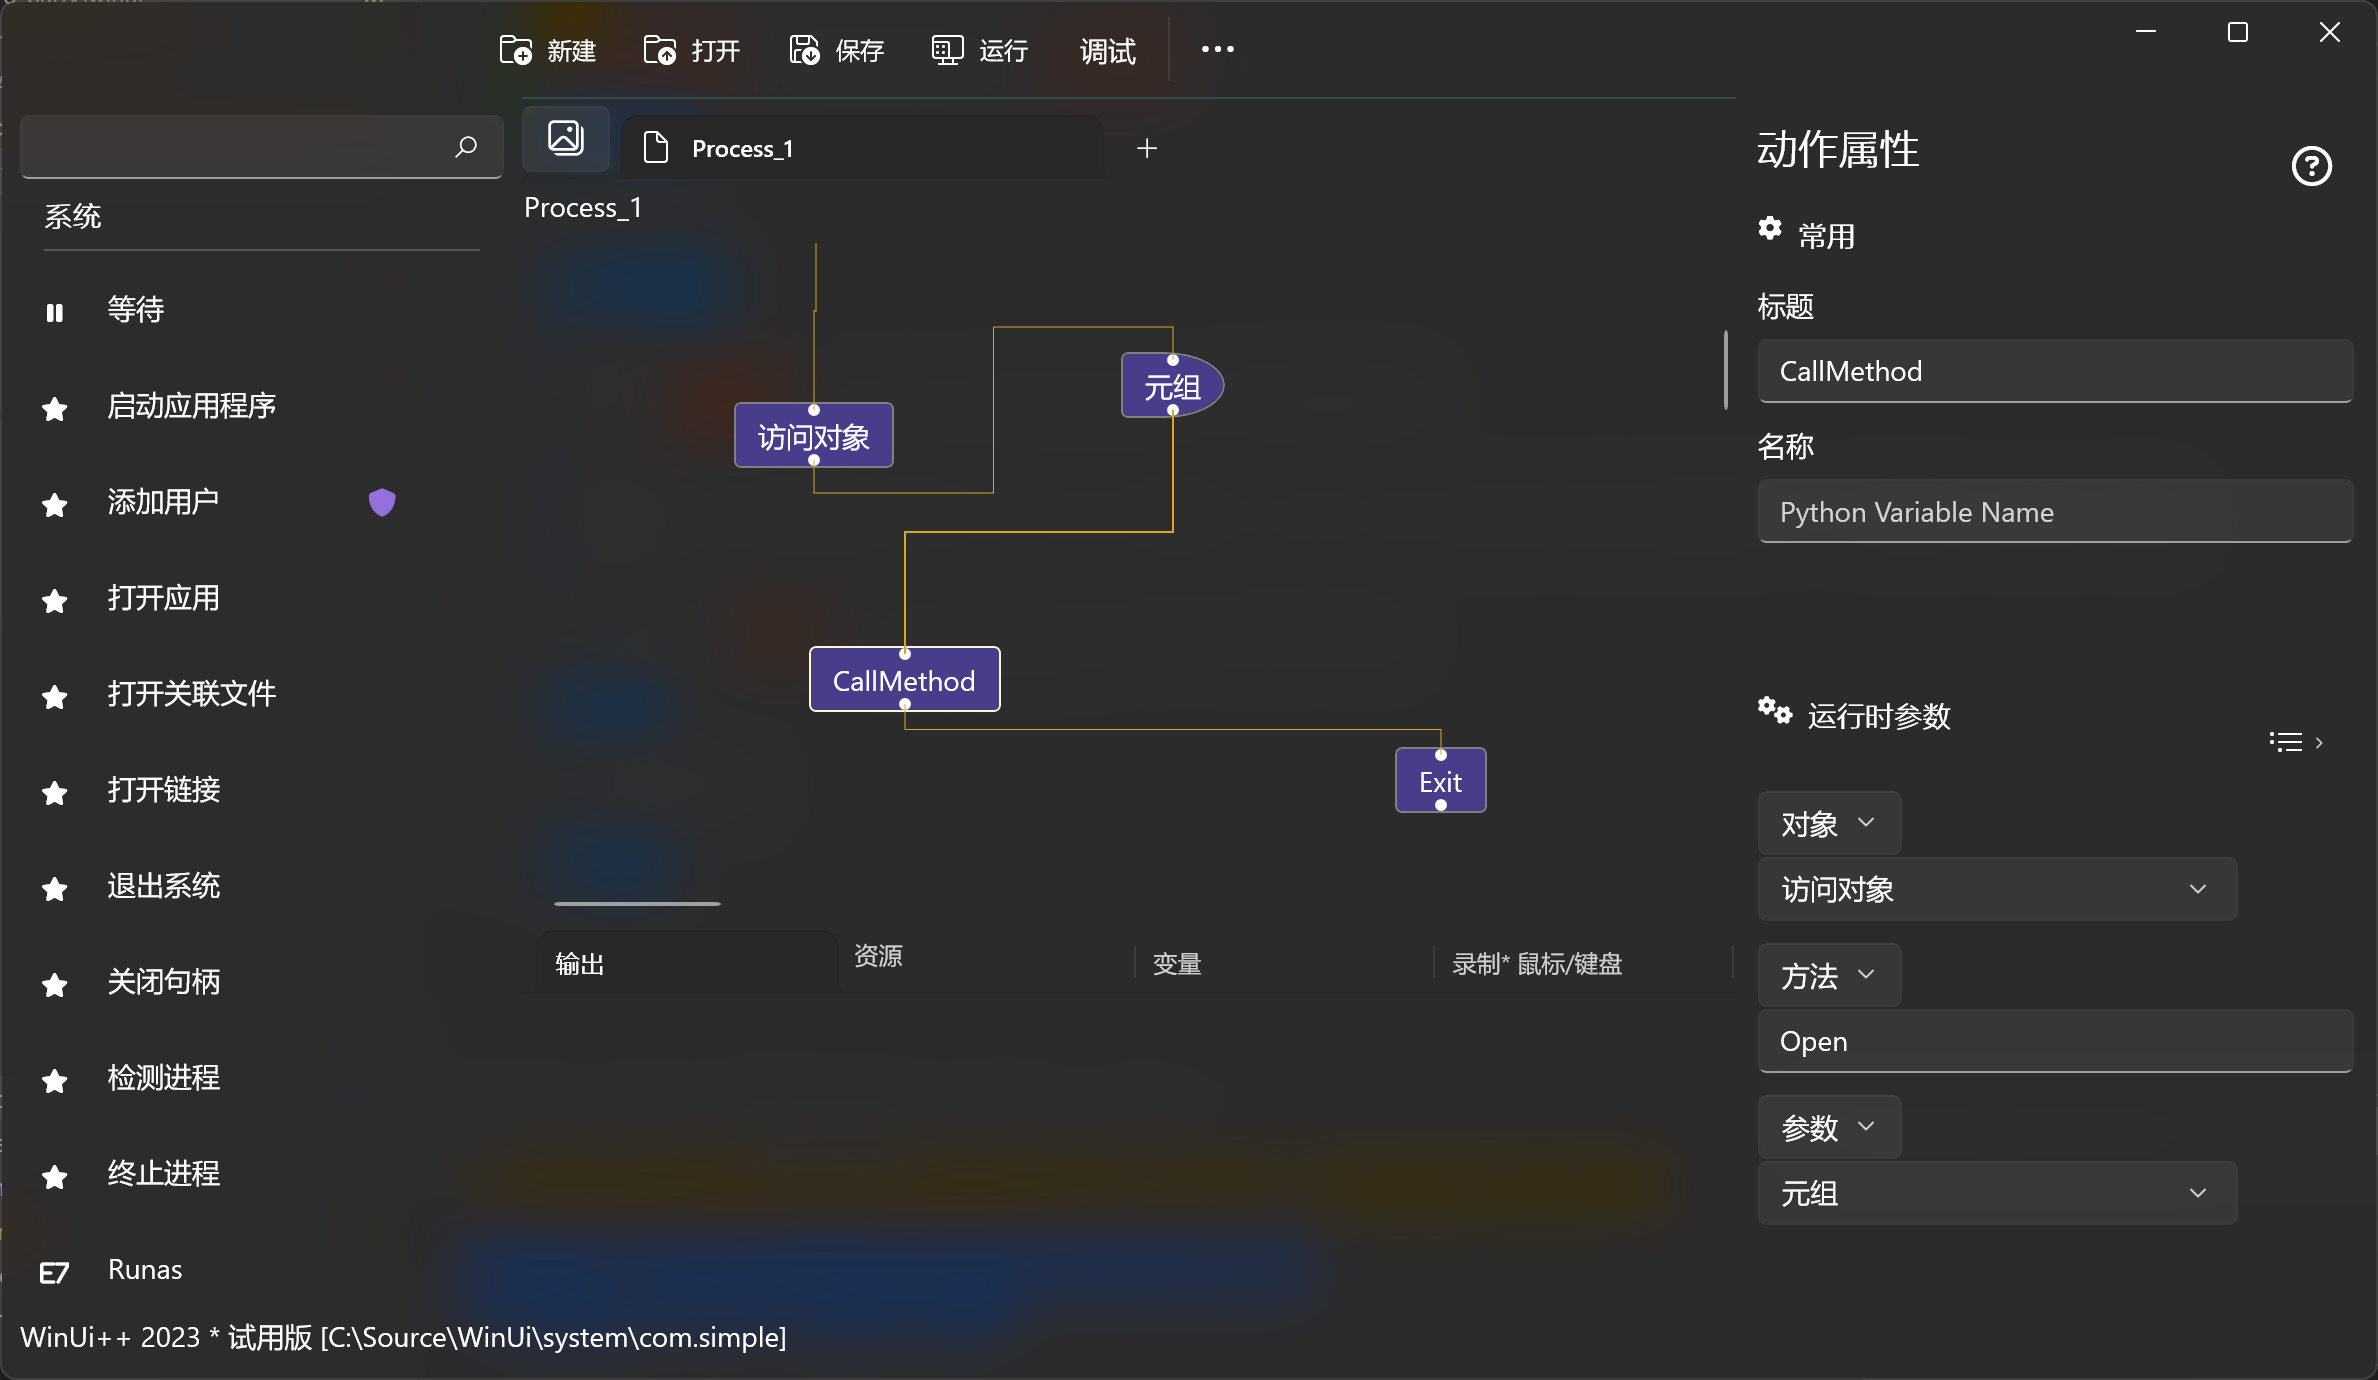Click the 运行 toolbar button
This screenshot has width=2378, height=1380.
click(x=980, y=50)
